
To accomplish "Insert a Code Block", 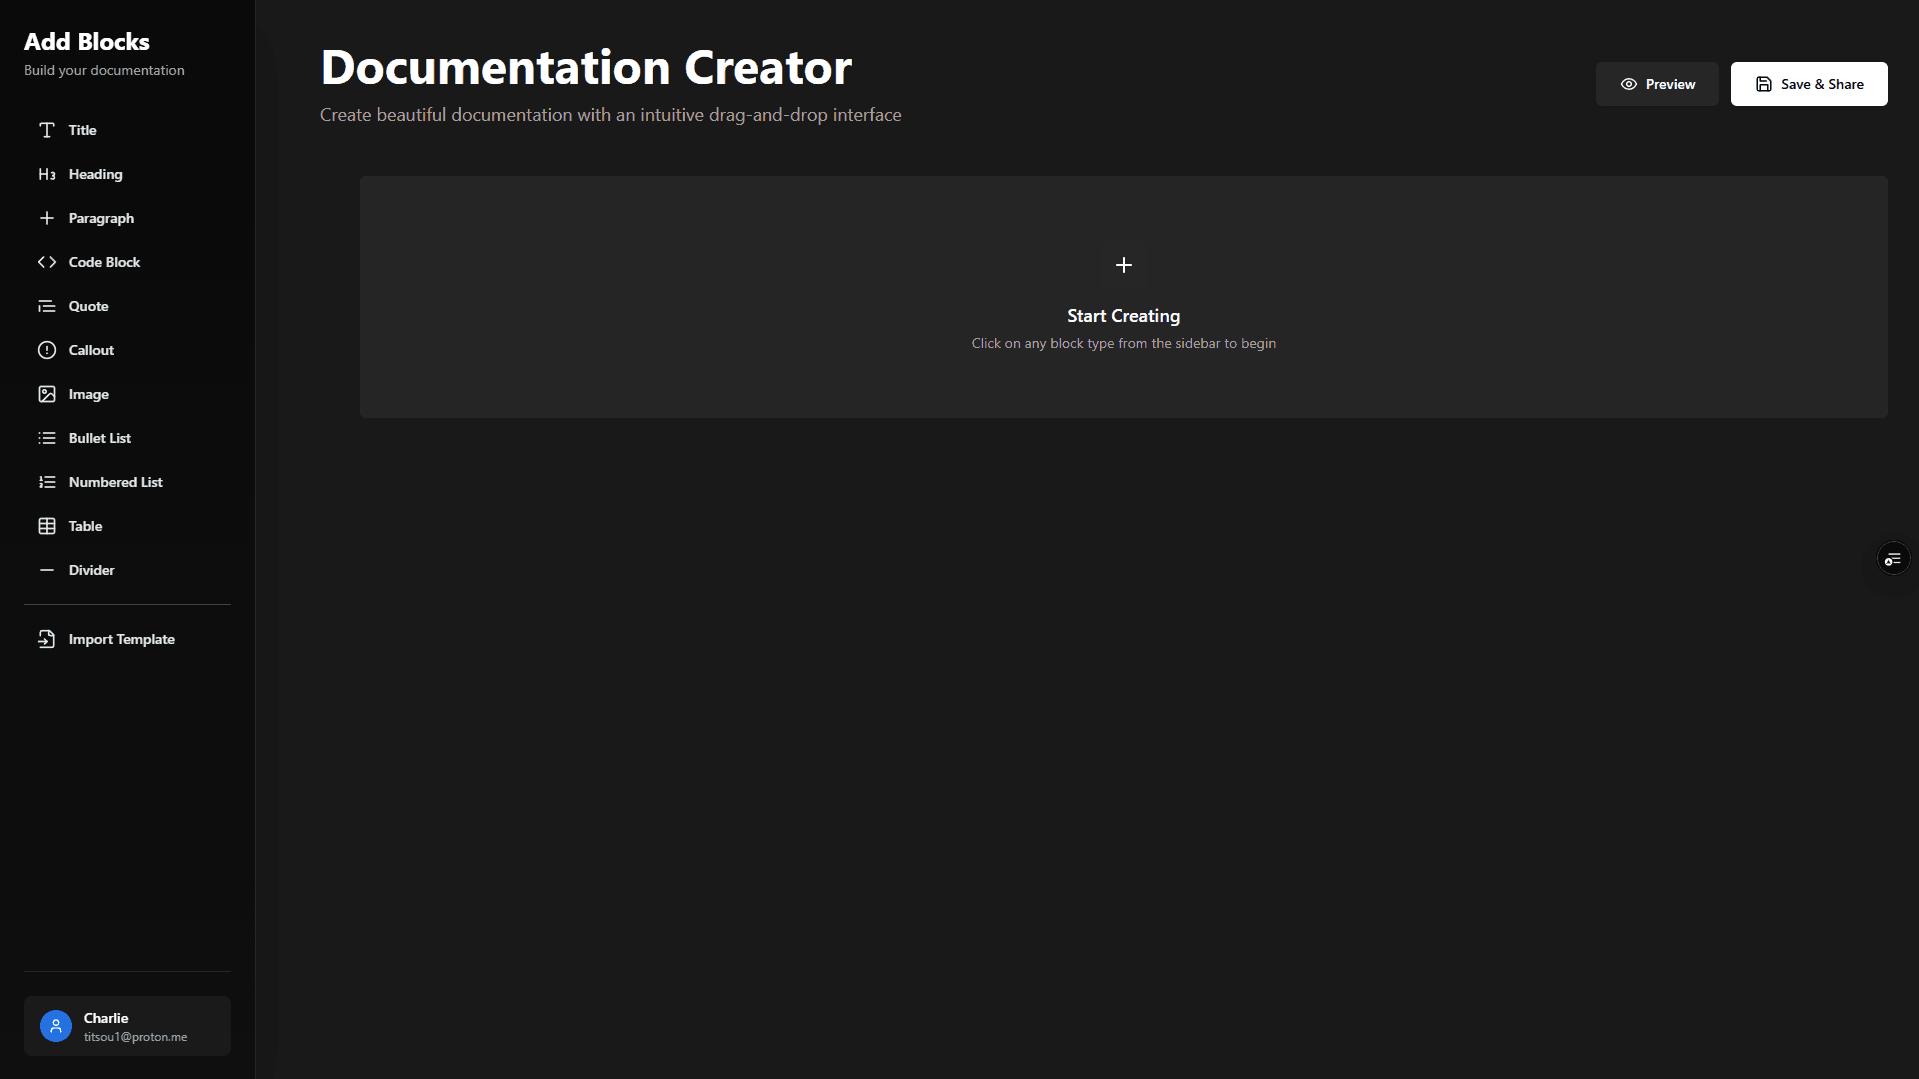I will tap(47, 262).
